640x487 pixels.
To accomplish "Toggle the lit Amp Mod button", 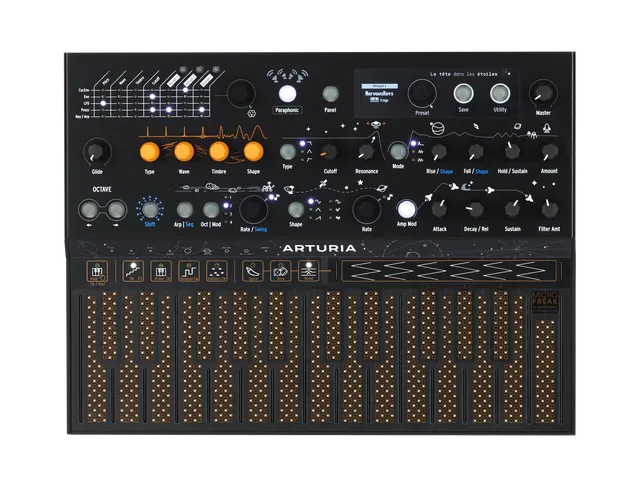I will (x=406, y=209).
